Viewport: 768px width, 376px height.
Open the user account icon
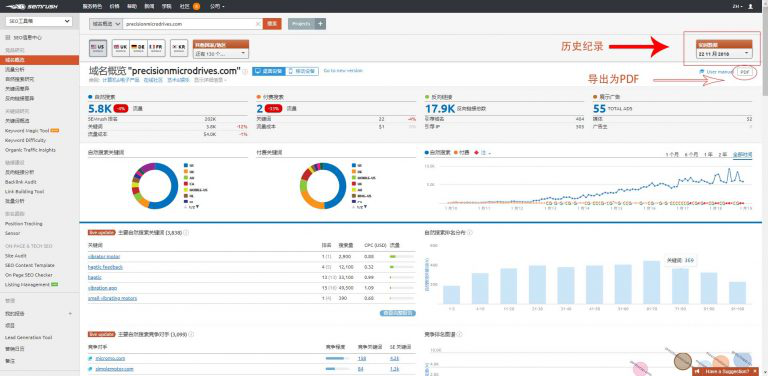pyautogui.click(x=751, y=6)
